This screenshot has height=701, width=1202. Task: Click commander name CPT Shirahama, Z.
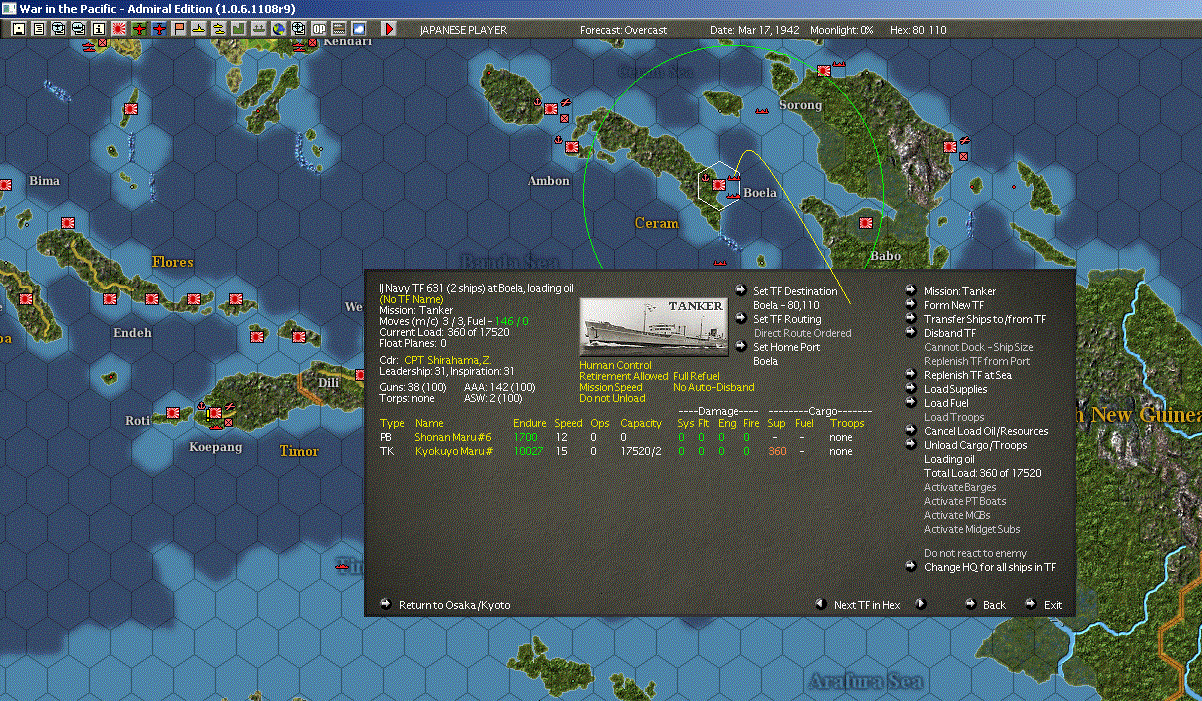click(447, 359)
